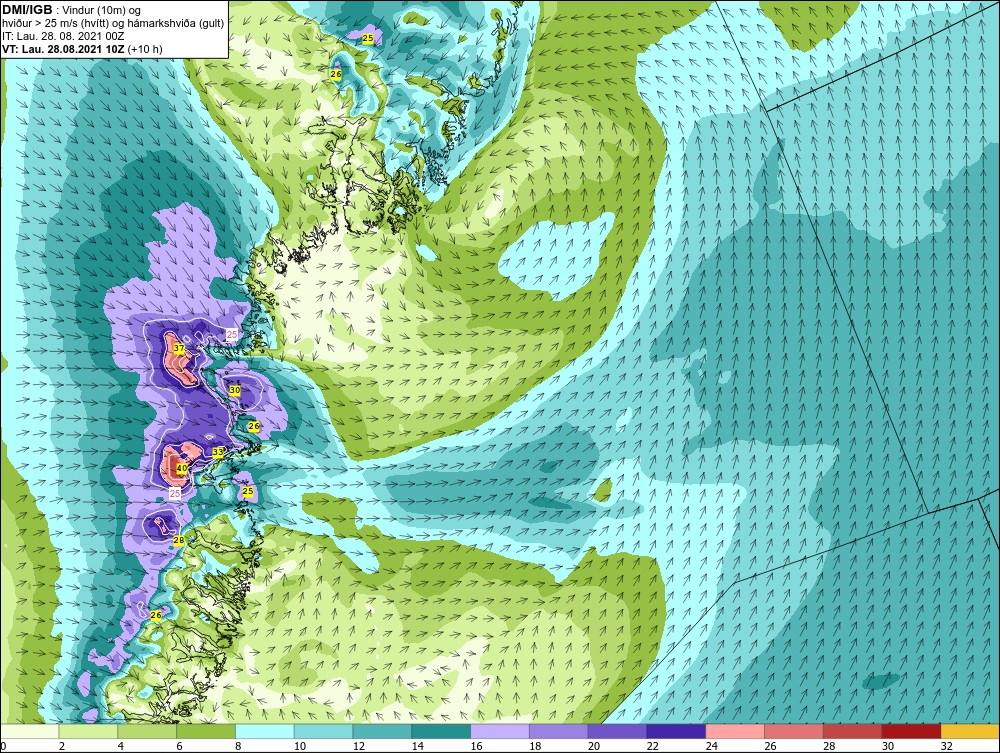Pick the 22–24 m/s dark indigo legend swatch
Screen dimensions: 1000x753
(677, 731)
